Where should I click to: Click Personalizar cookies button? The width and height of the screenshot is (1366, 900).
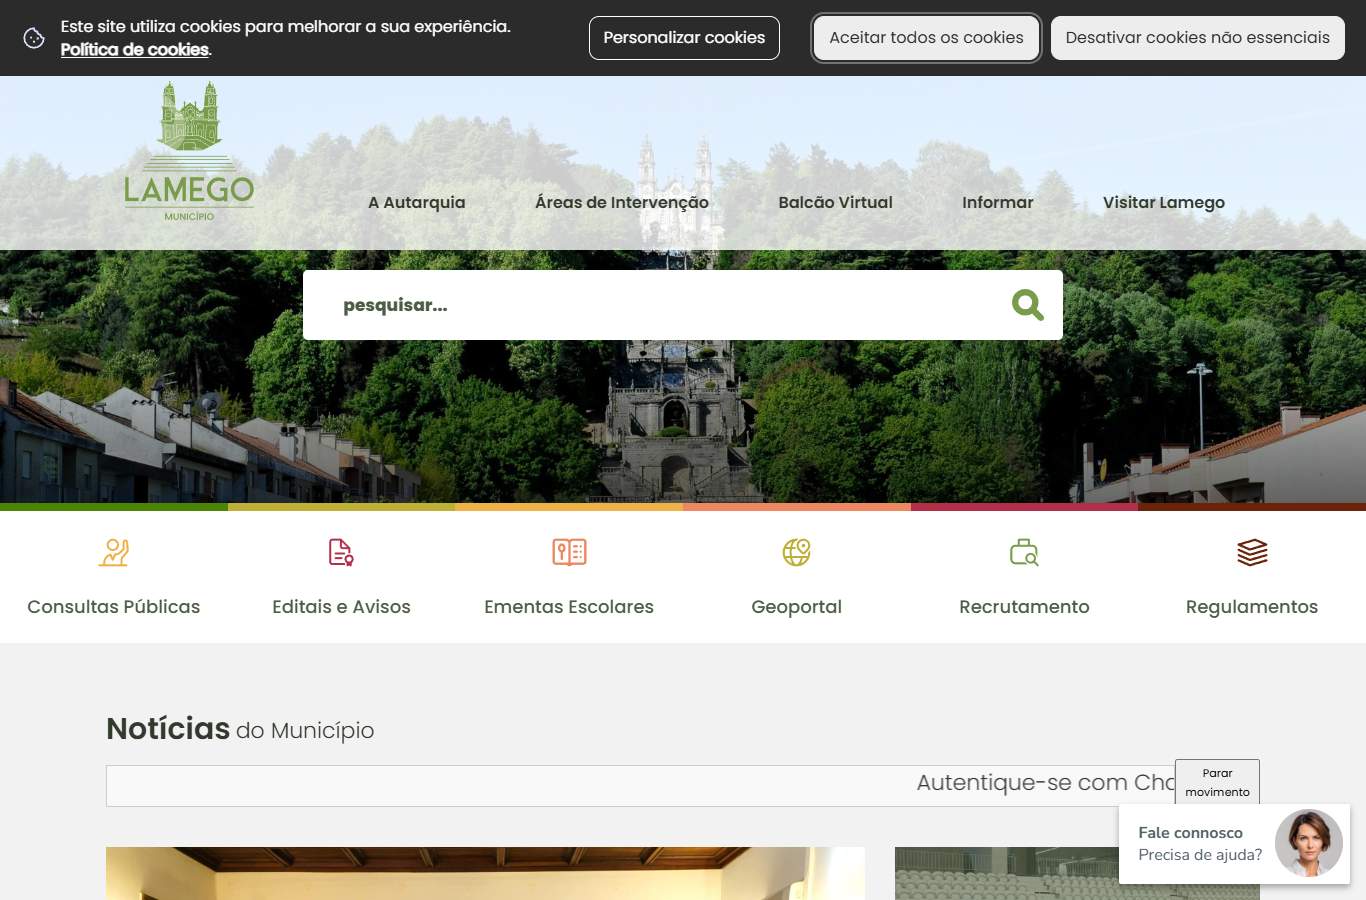point(684,38)
